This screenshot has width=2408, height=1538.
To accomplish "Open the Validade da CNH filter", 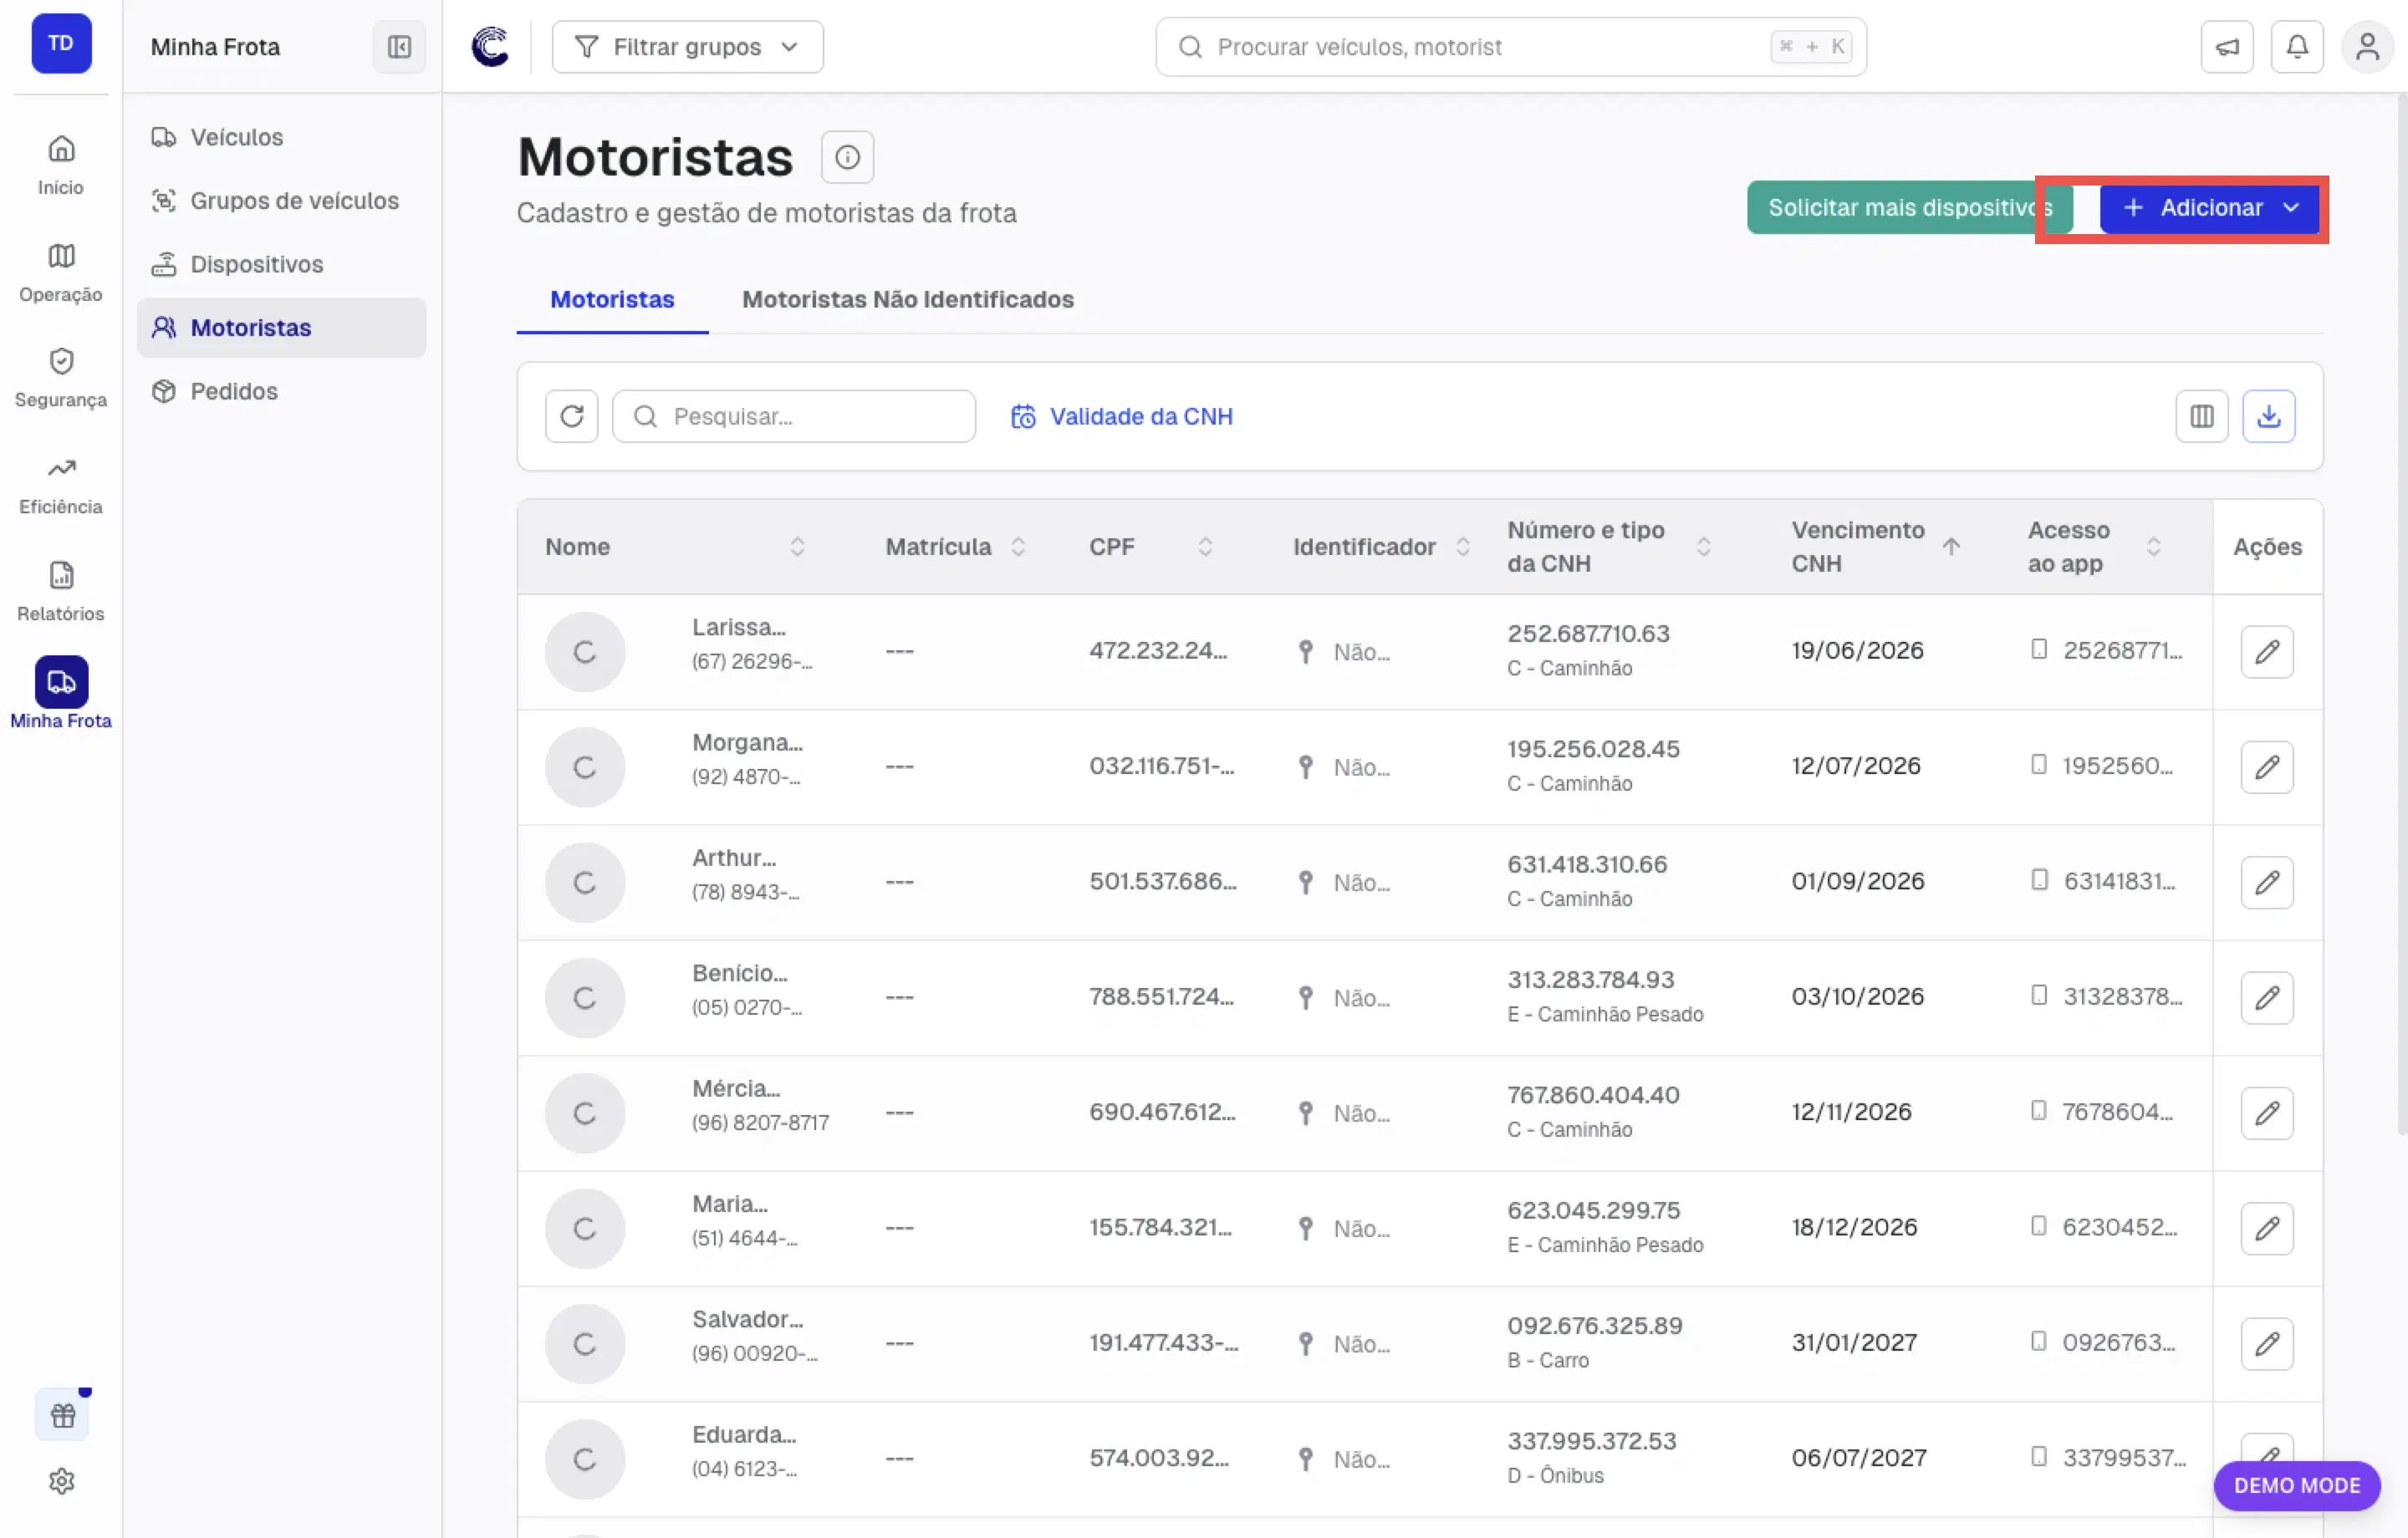I will tap(1121, 417).
